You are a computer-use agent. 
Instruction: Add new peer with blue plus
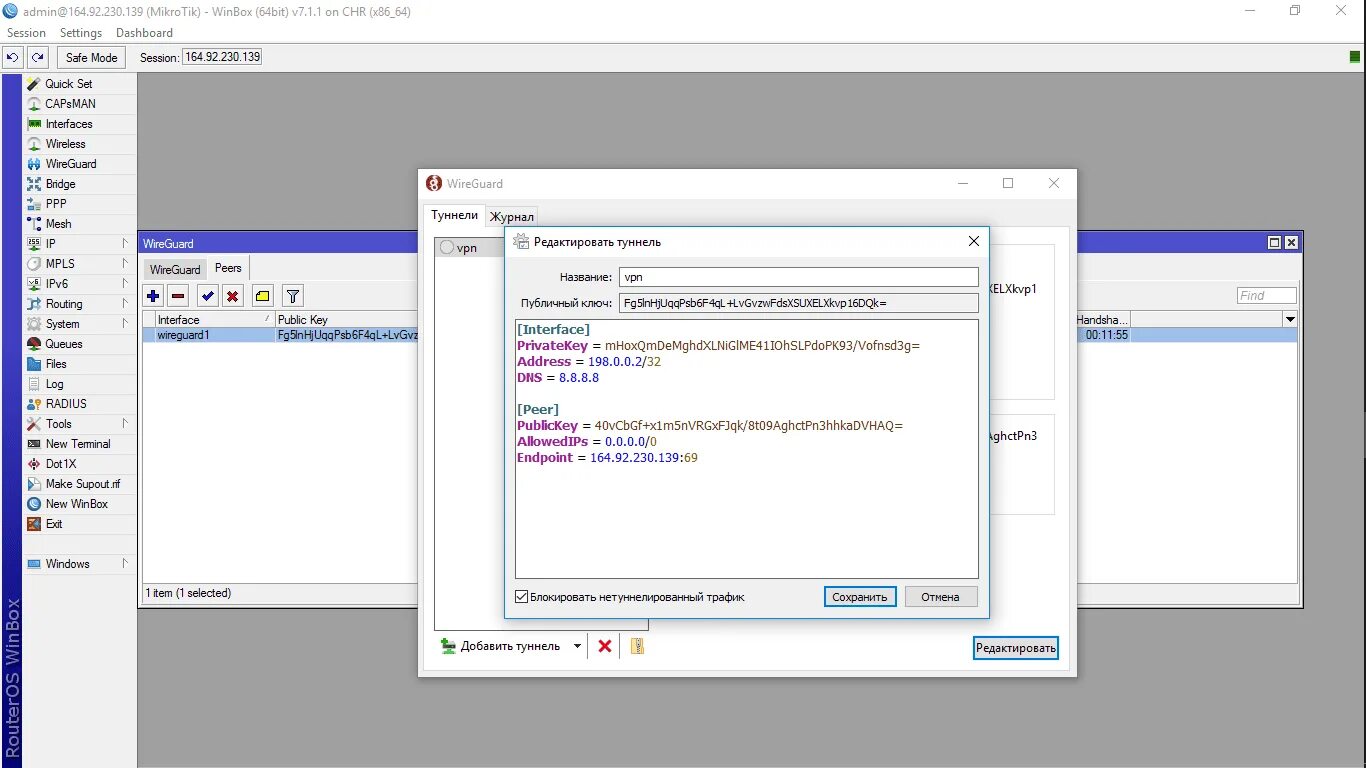153,296
